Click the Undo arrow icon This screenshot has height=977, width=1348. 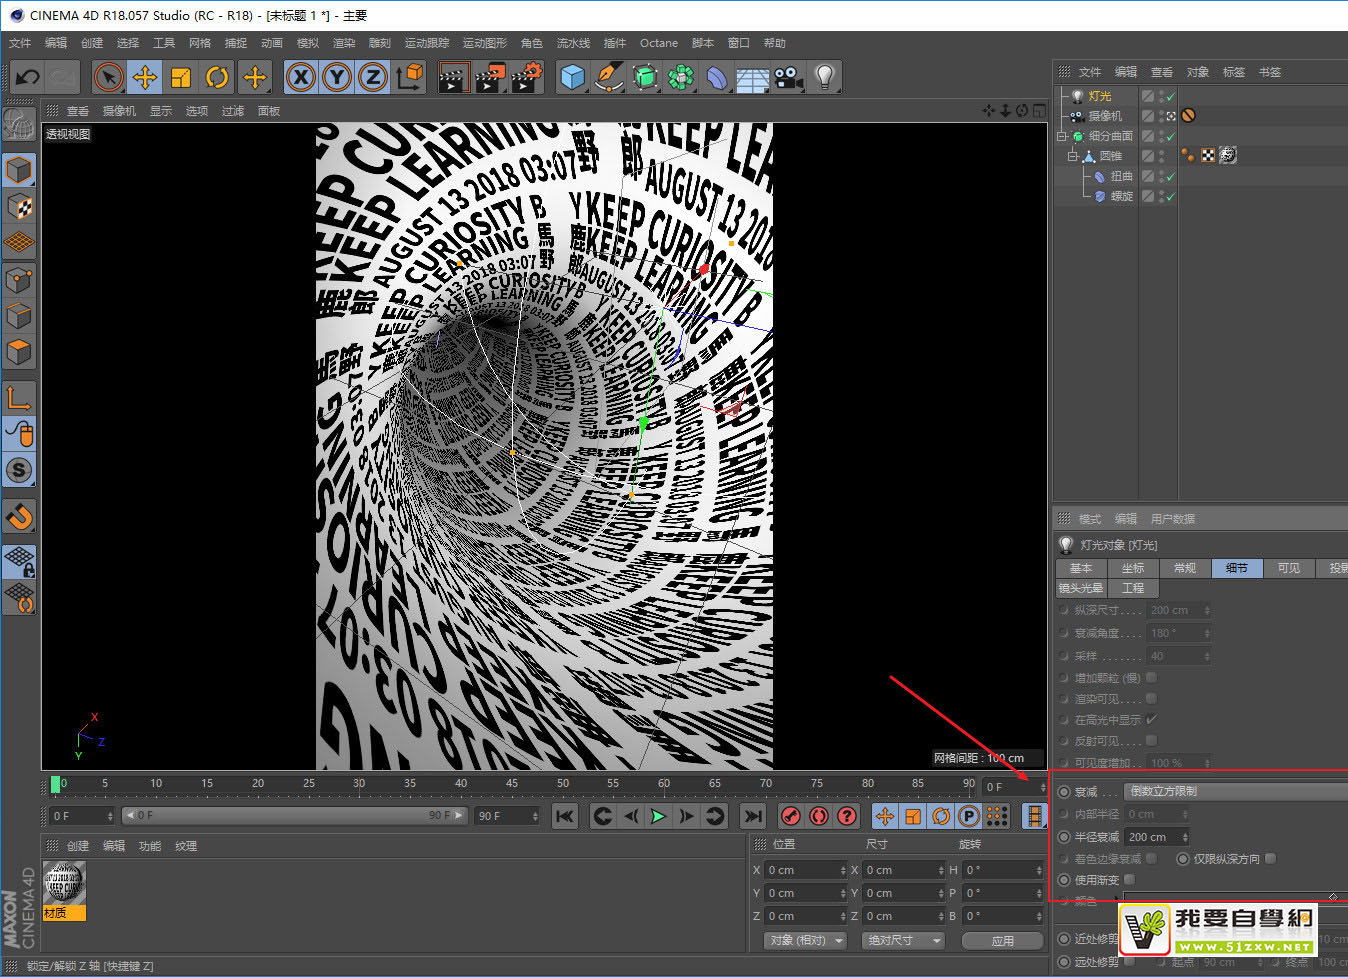28,77
